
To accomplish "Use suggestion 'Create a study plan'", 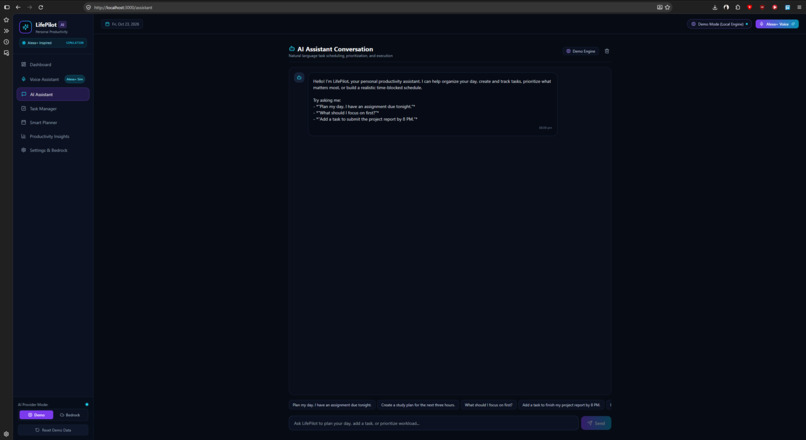I will point(418,405).
